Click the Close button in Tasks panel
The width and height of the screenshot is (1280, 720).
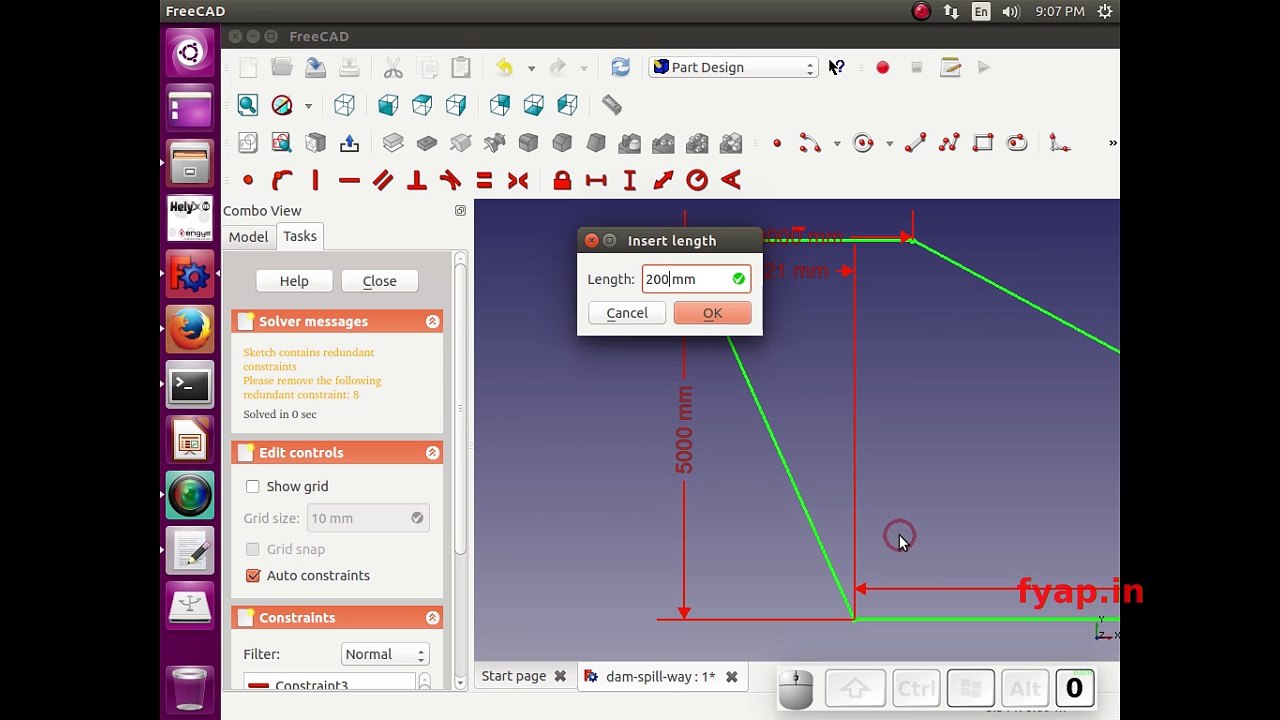click(x=379, y=281)
